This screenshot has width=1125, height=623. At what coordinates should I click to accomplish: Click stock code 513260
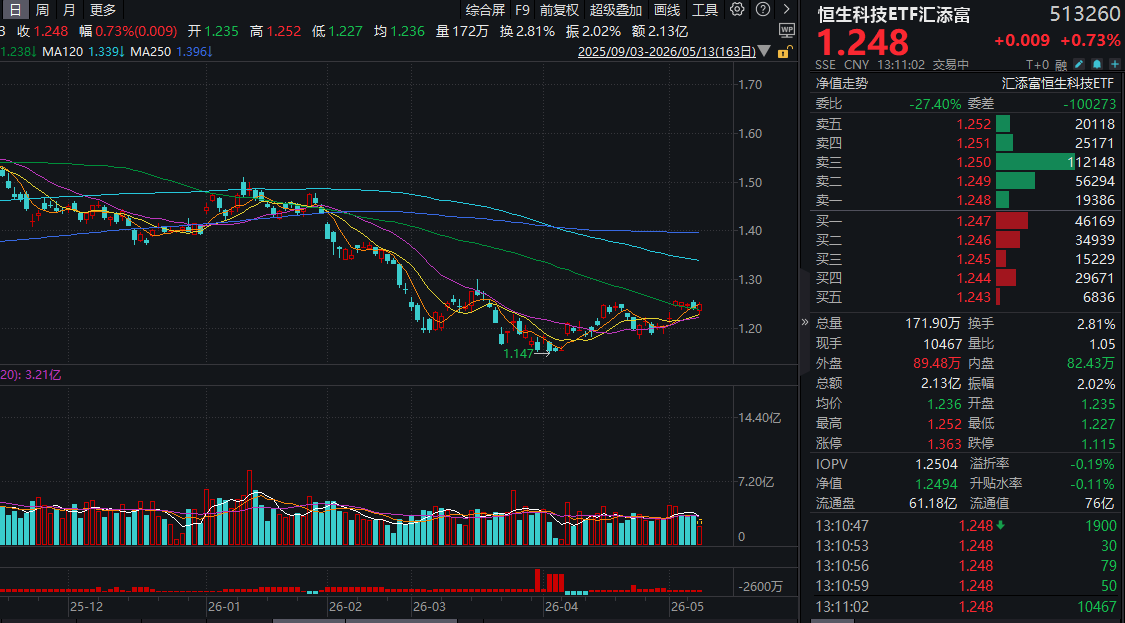point(1085,14)
